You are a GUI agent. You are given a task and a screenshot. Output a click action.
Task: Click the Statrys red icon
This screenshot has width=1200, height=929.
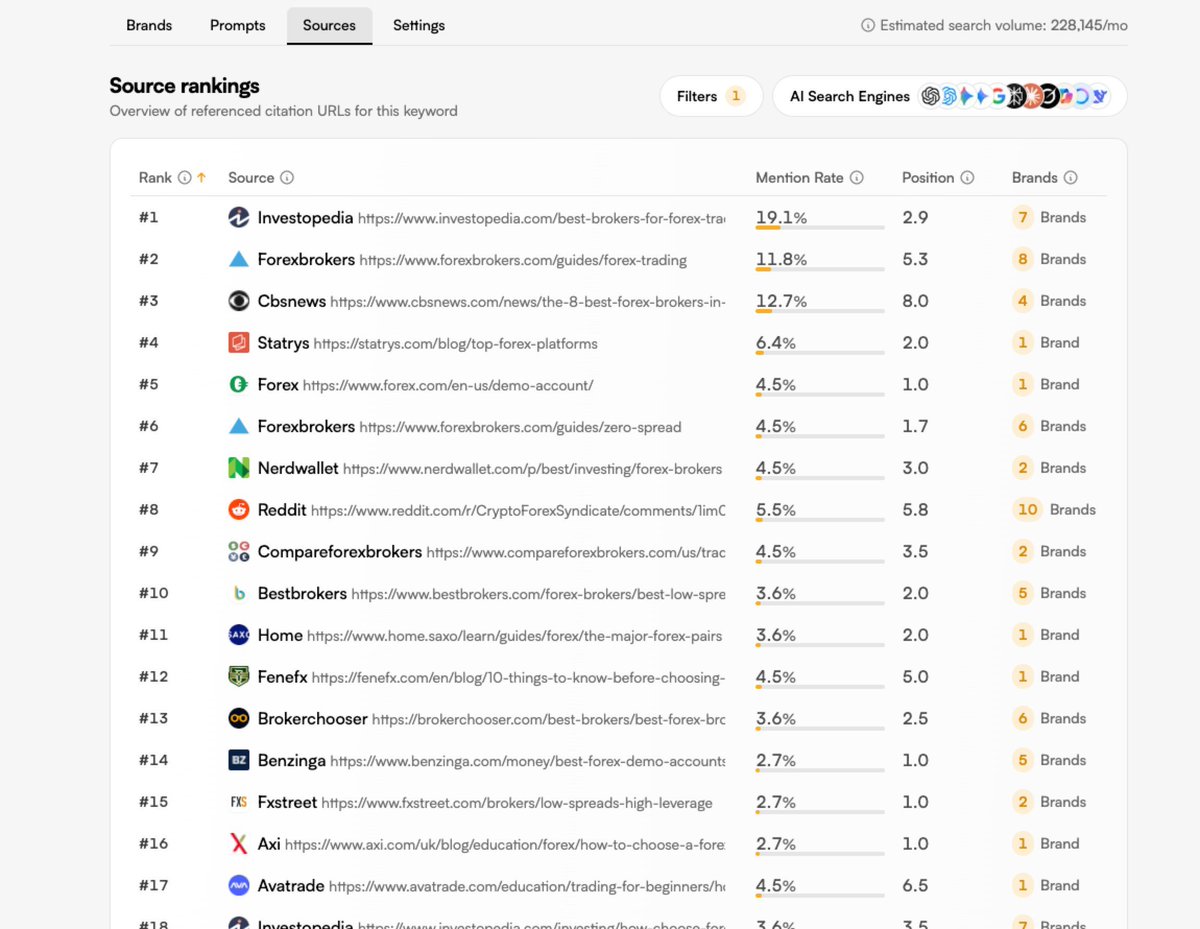point(238,343)
